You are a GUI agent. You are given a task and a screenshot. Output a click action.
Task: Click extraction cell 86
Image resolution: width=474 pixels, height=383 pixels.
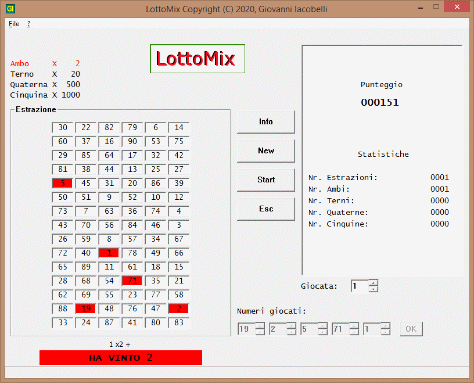click(x=155, y=183)
